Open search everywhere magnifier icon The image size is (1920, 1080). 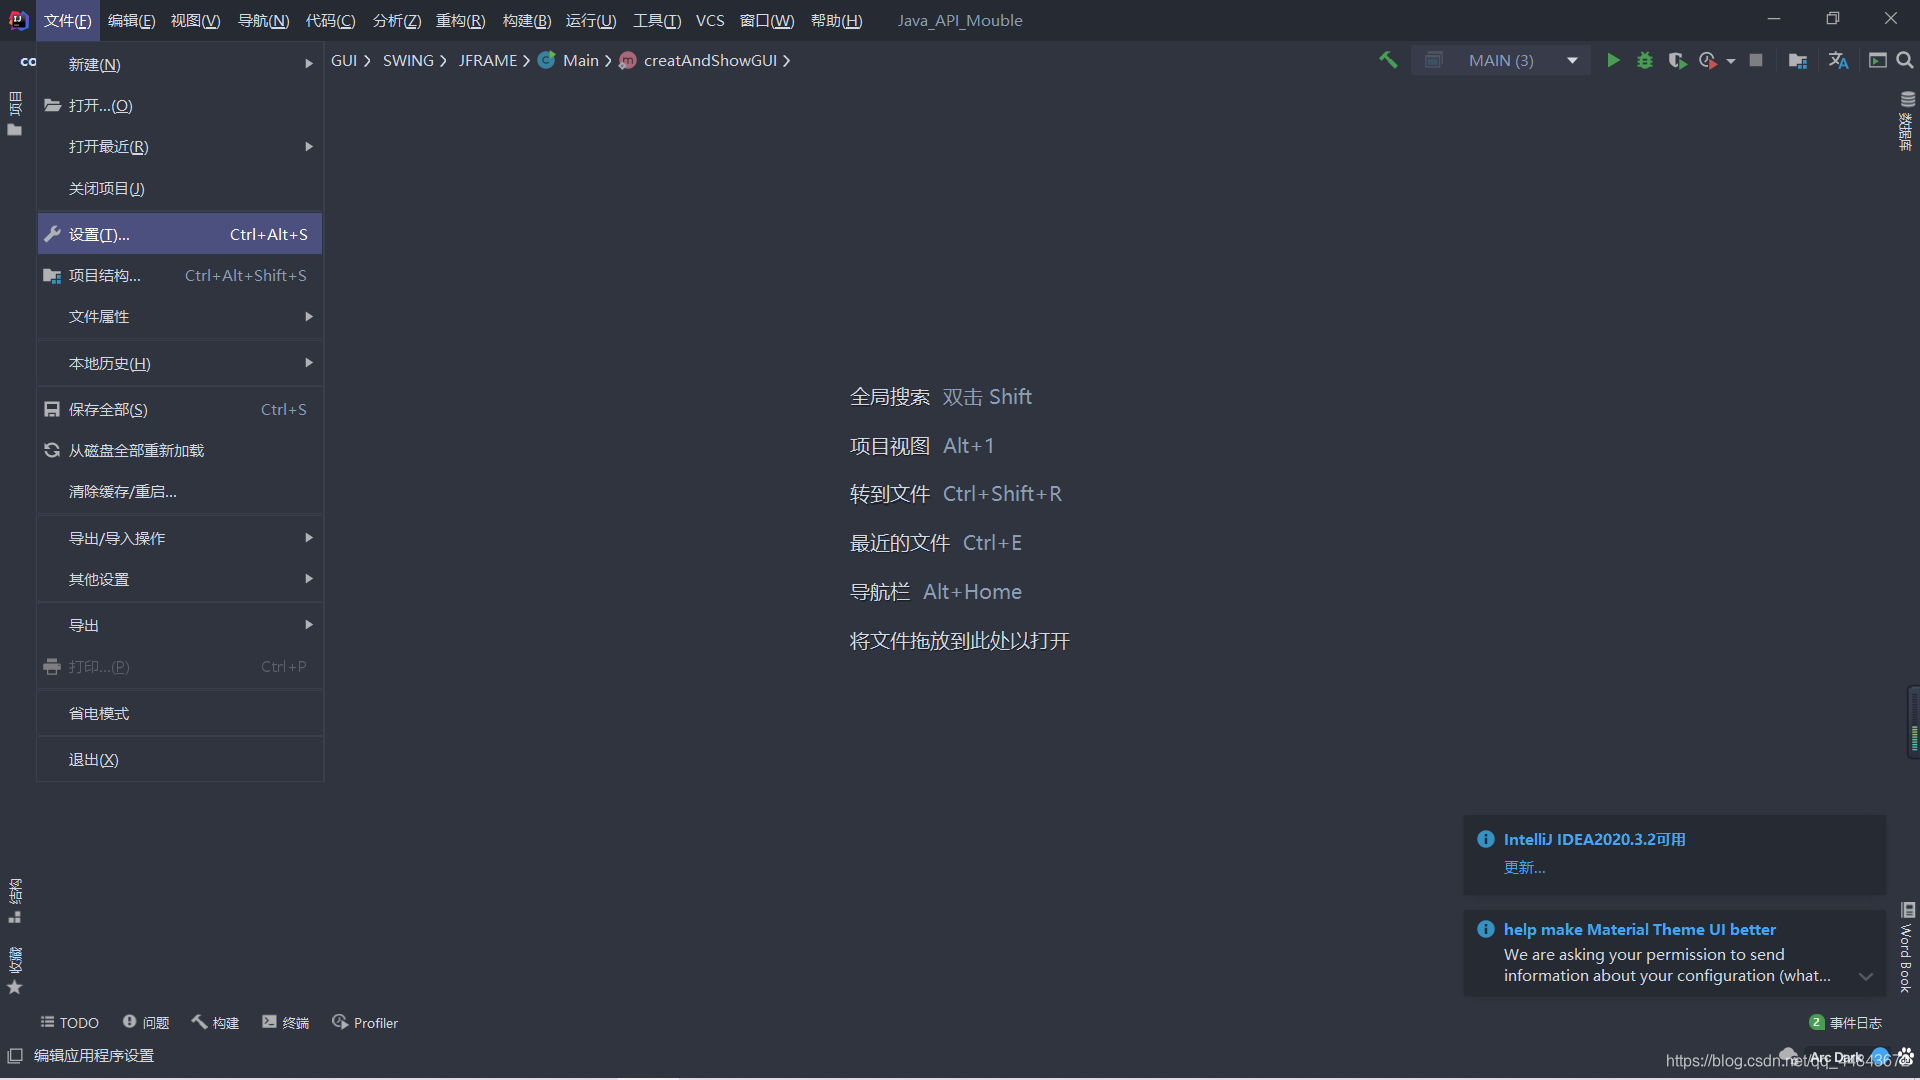tap(1905, 60)
